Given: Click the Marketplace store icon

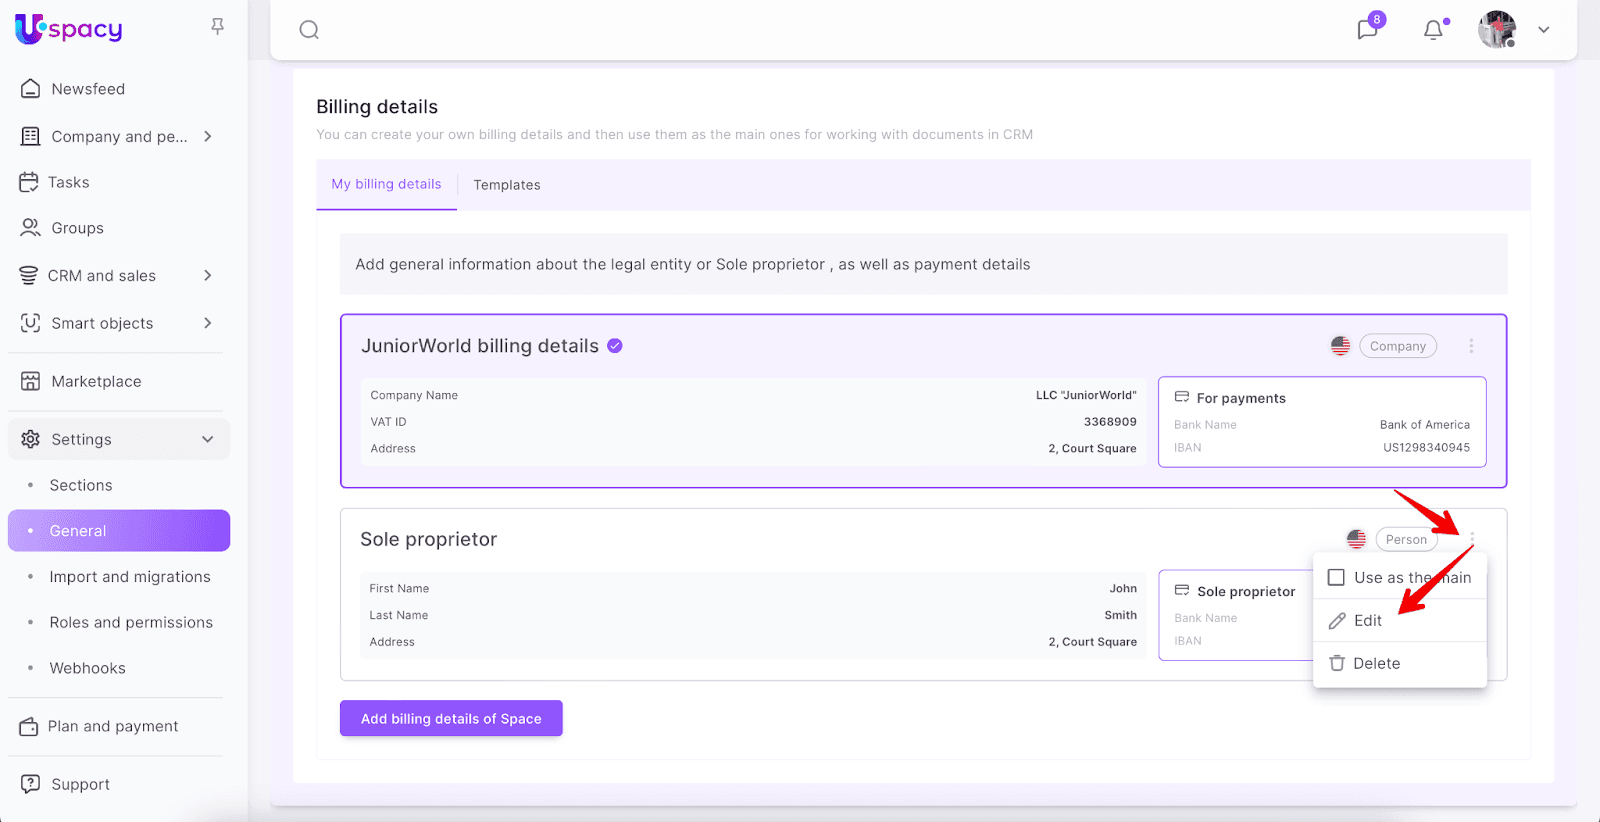Looking at the screenshot, I should click(31, 381).
